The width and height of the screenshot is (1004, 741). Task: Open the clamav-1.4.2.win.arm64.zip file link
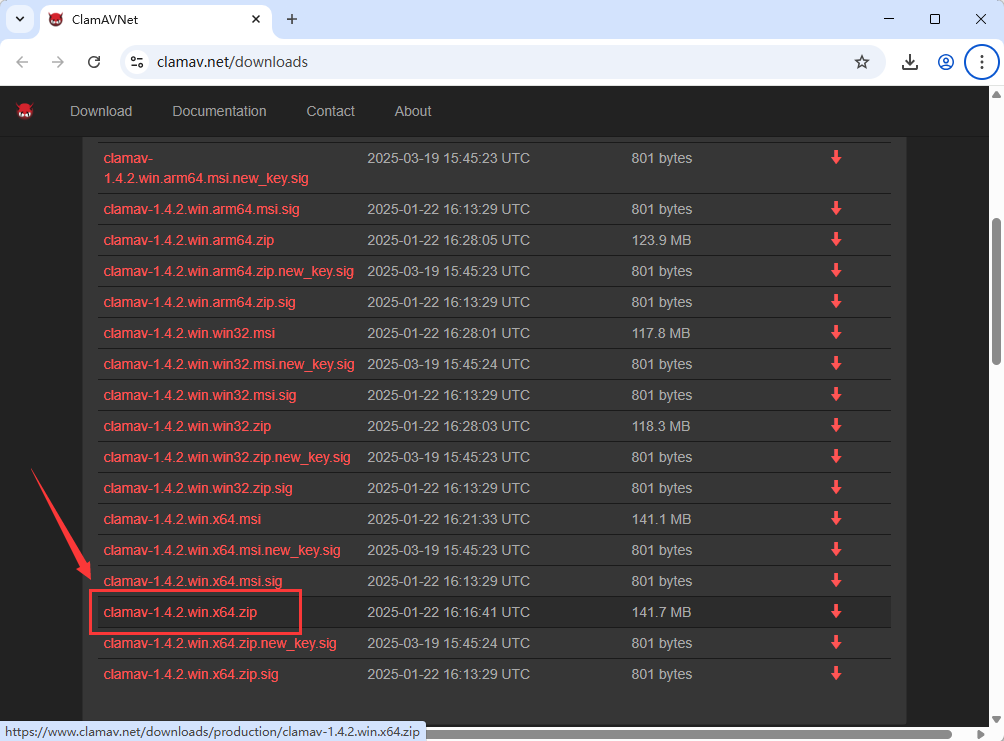pos(189,240)
